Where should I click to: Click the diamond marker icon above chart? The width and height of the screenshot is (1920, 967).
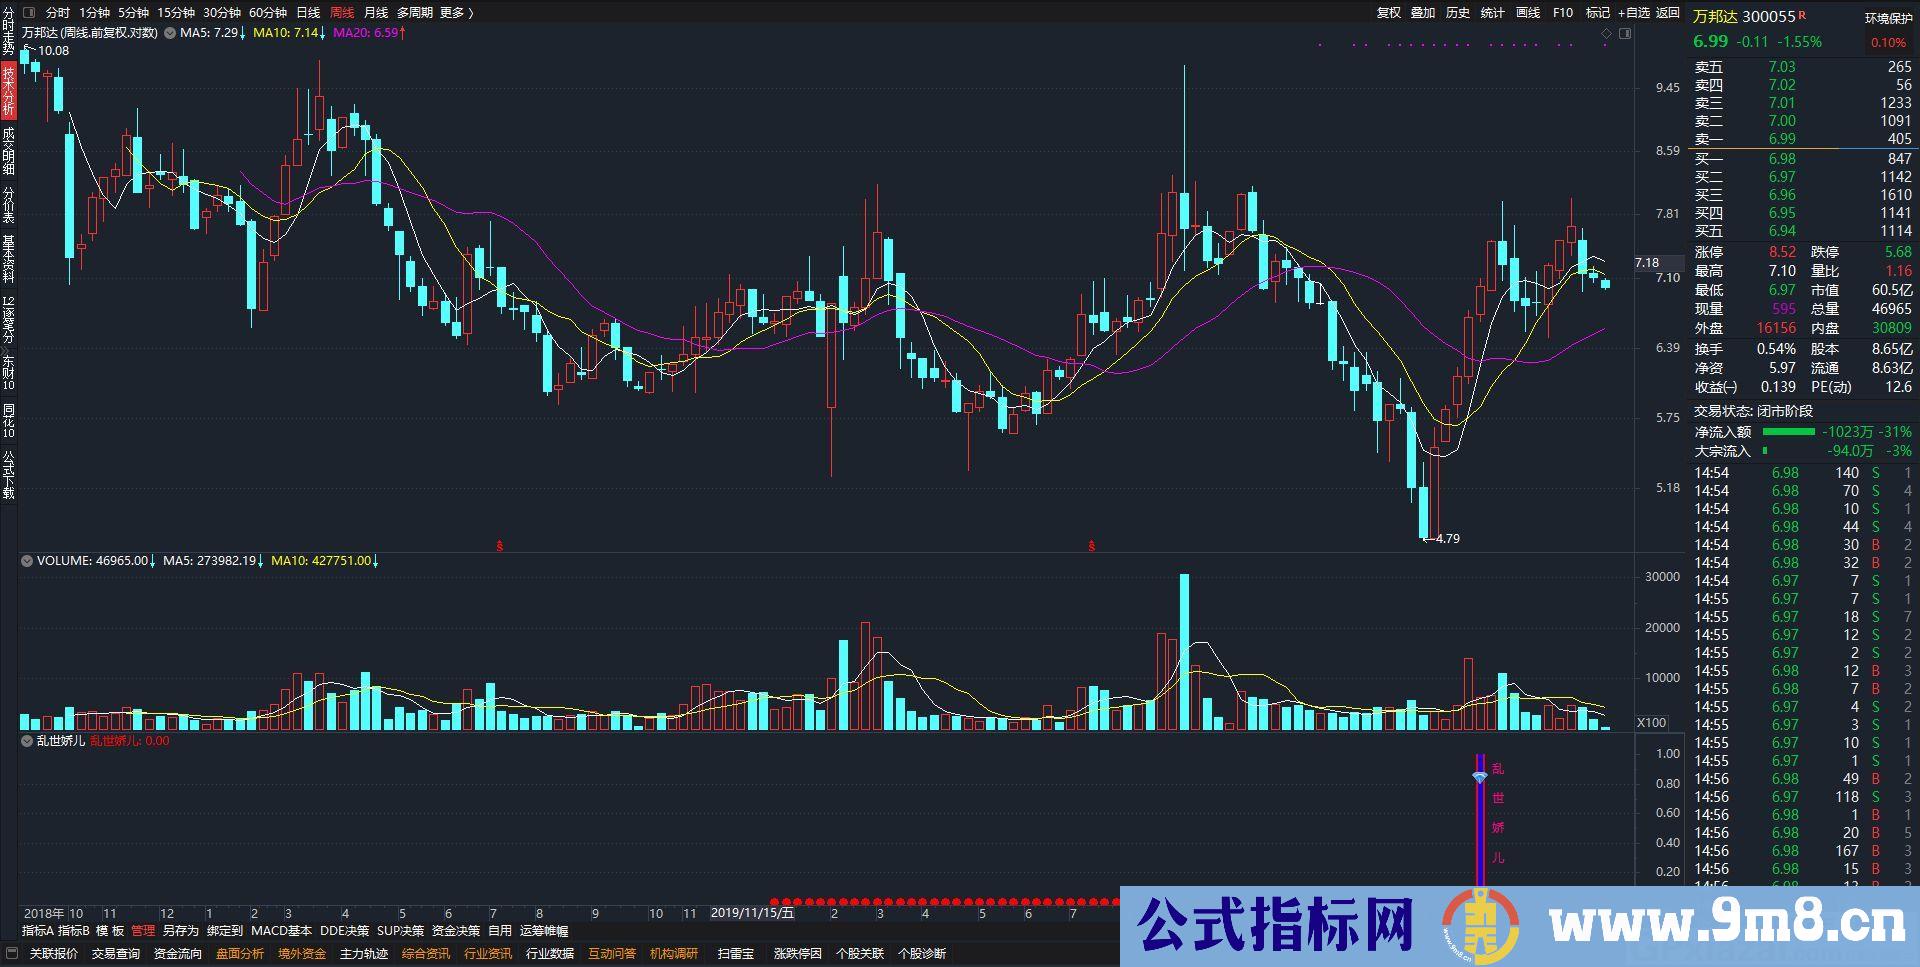point(1607,33)
